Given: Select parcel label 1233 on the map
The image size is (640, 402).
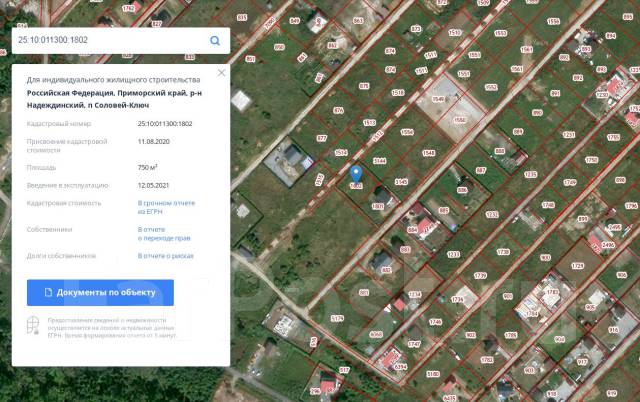Looking at the screenshot, I should point(453,254).
